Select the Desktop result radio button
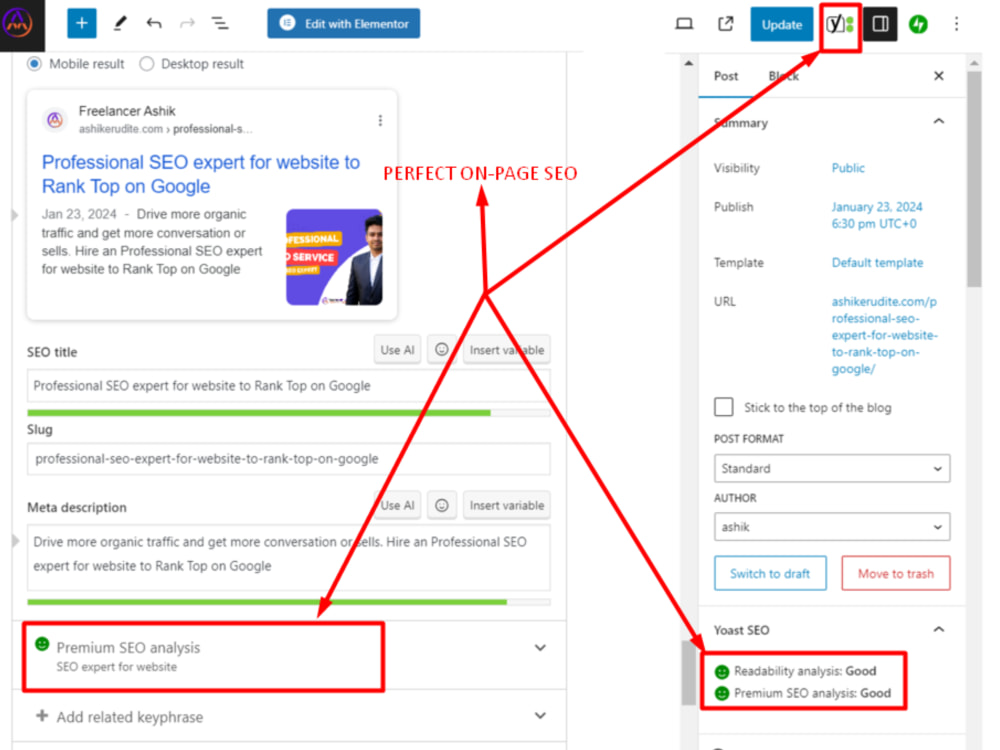The height and width of the screenshot is (750, 1000). pos(147,64)
